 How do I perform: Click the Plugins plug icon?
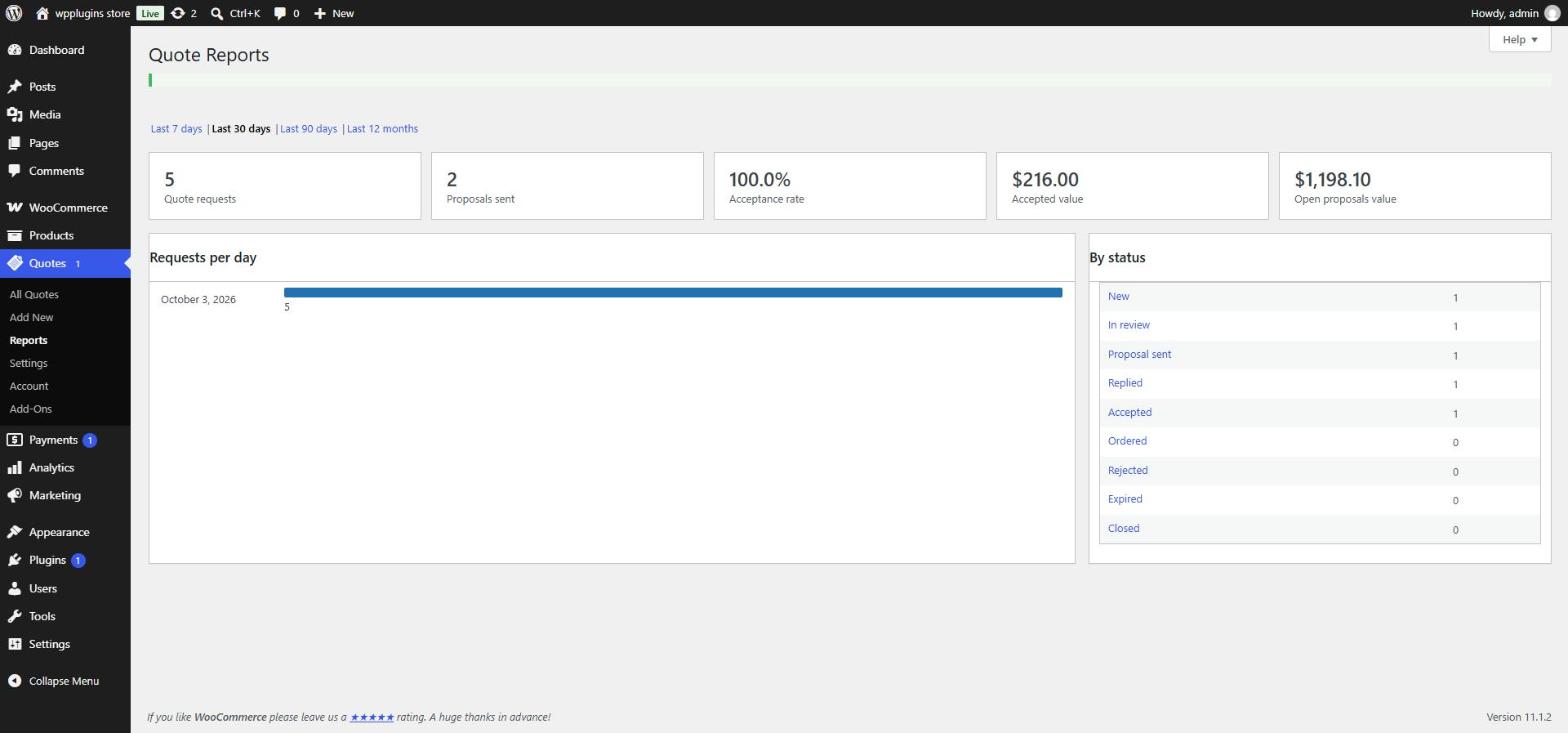(x=15, y=560)
